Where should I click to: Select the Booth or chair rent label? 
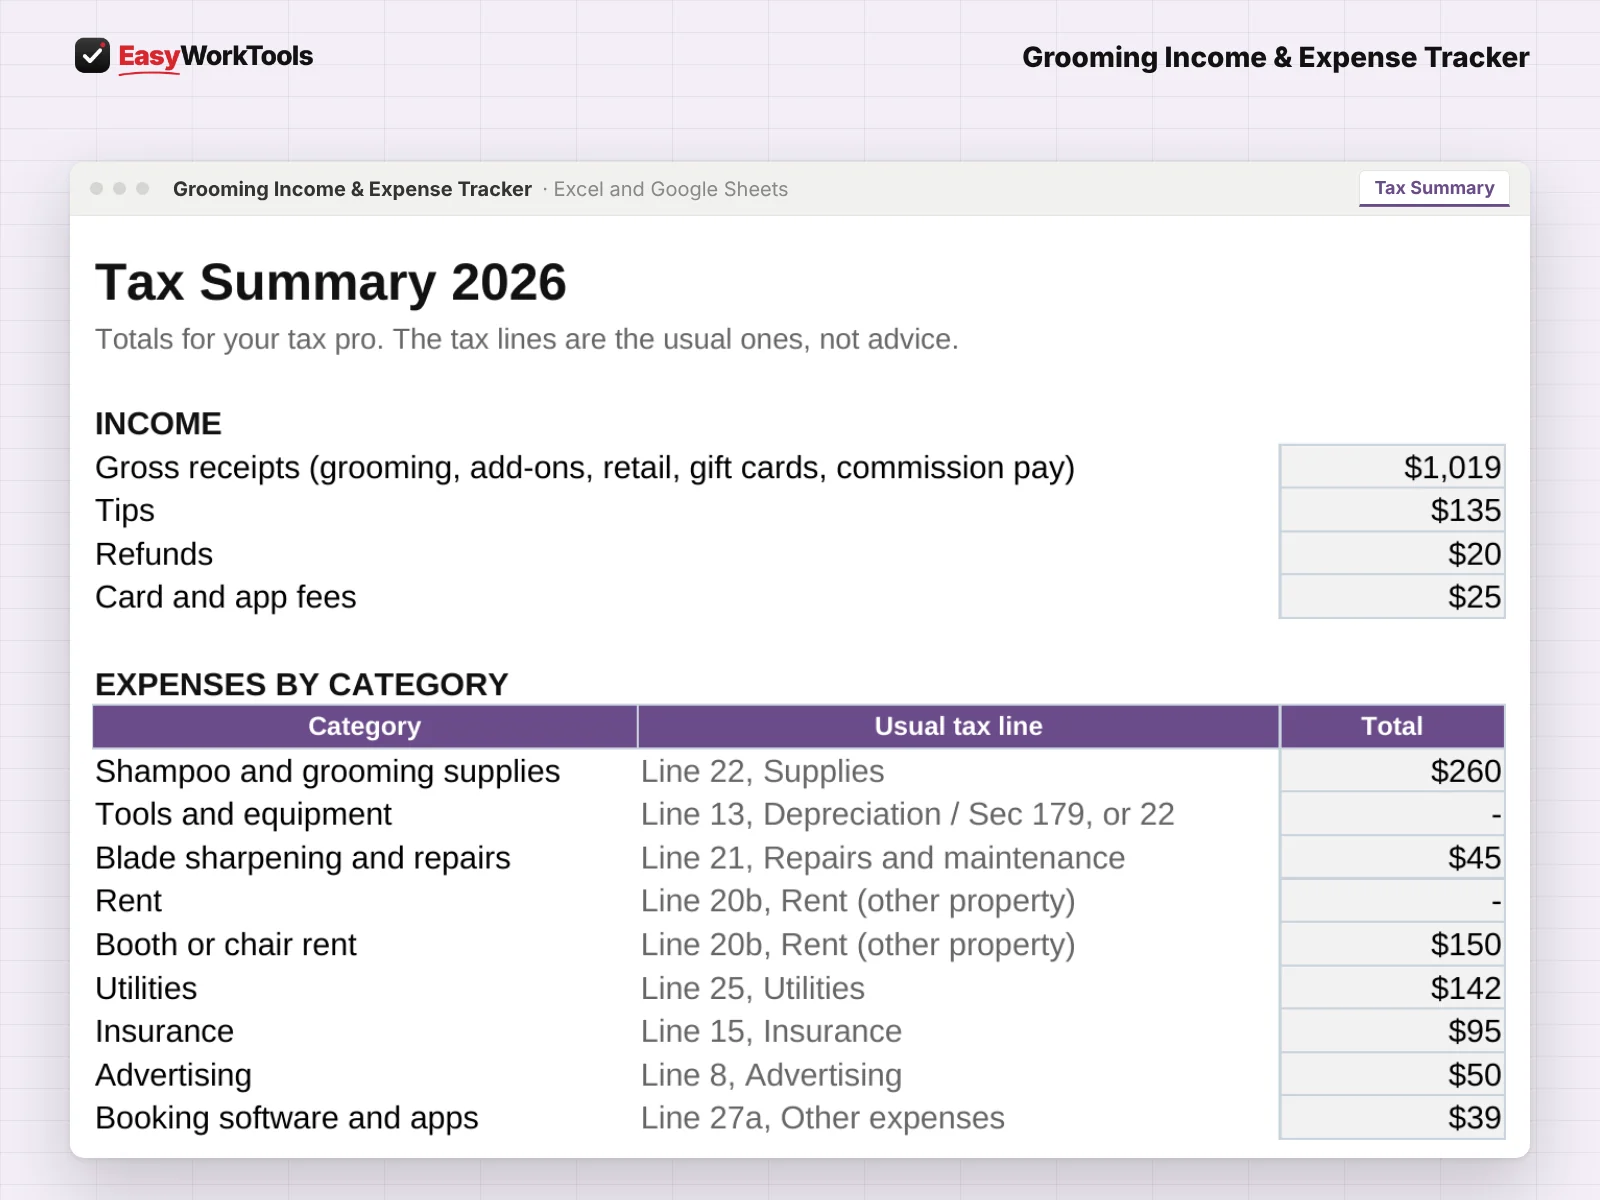(x=226, y=945)
